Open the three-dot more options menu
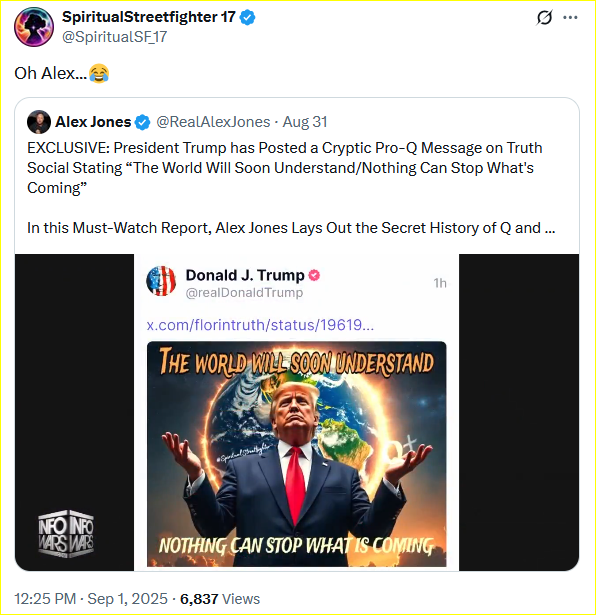 click(x=570, y=18)
